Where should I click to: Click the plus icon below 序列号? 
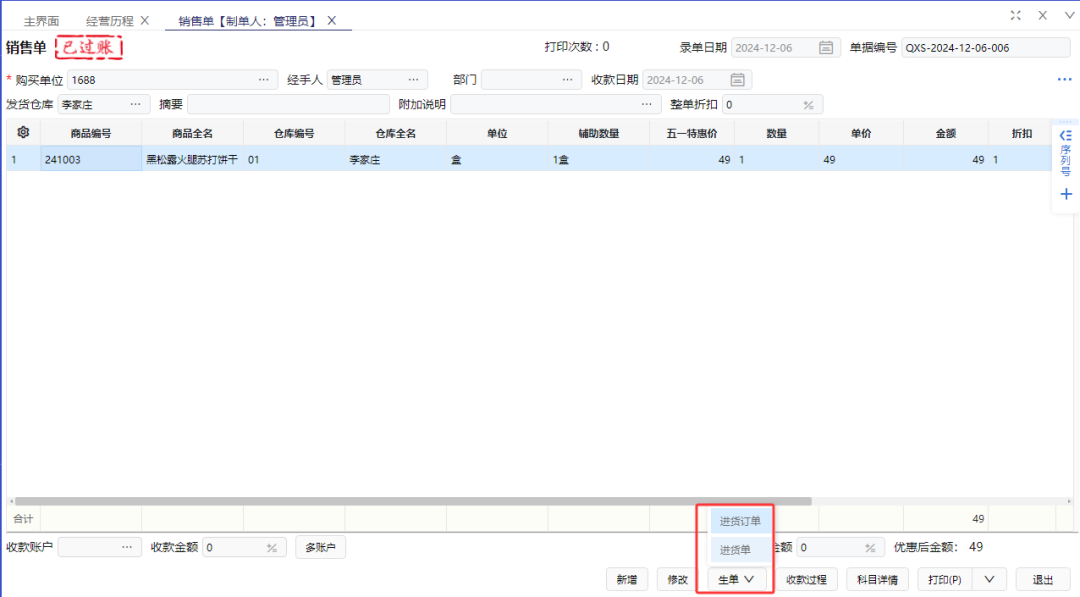pos(1064,194)
